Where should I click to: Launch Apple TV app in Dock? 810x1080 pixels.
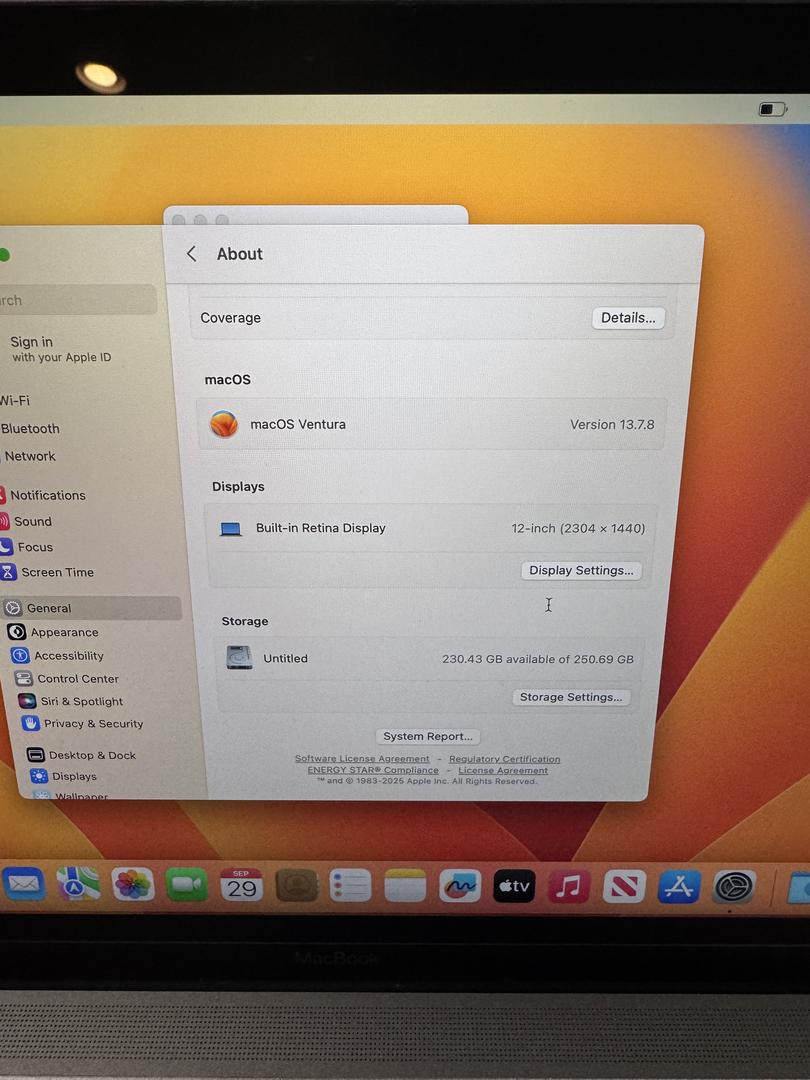[514, 886]
